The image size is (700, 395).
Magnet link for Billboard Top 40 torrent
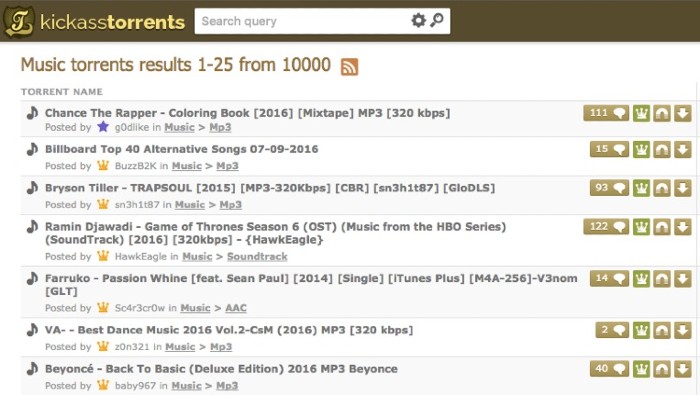662,149
